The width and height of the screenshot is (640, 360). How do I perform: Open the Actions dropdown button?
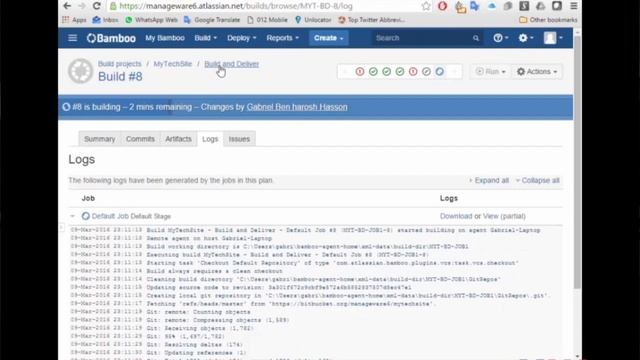tap(537, 71)
